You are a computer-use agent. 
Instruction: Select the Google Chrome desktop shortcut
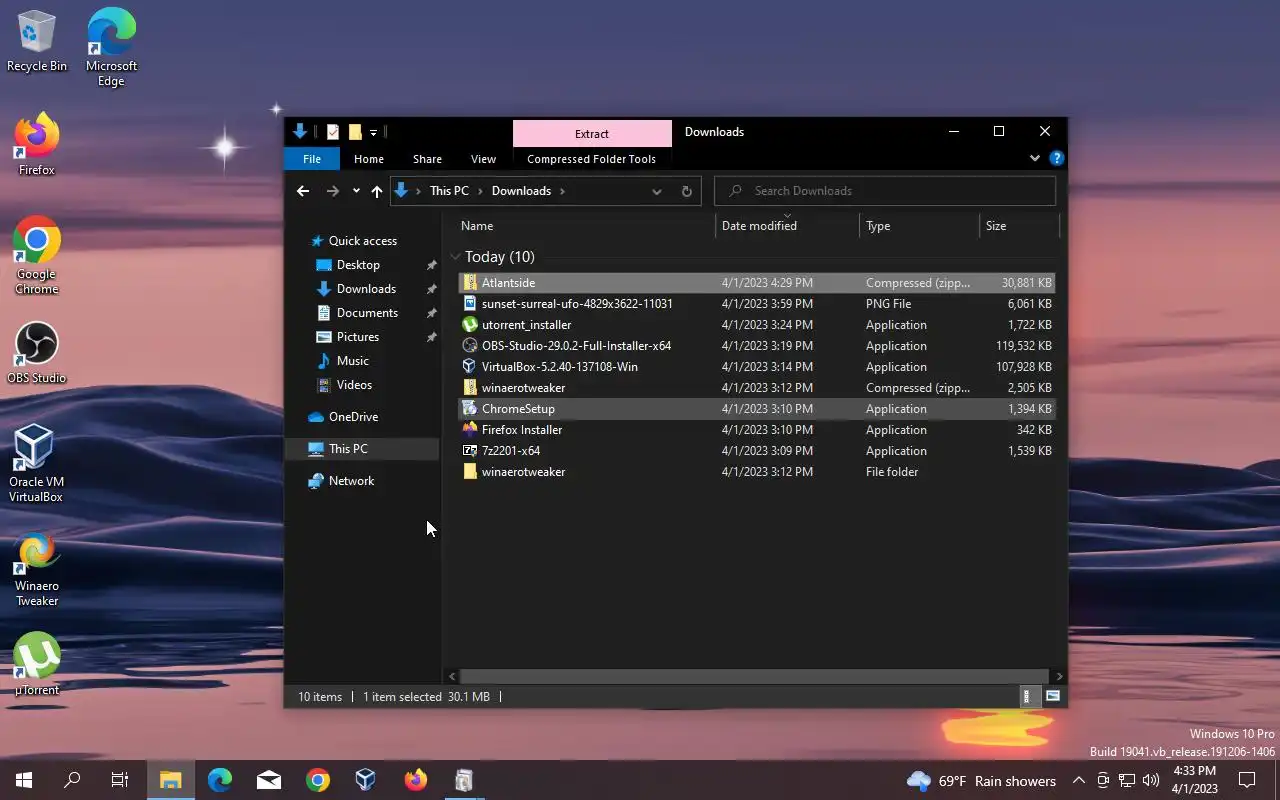click(36, 256)
